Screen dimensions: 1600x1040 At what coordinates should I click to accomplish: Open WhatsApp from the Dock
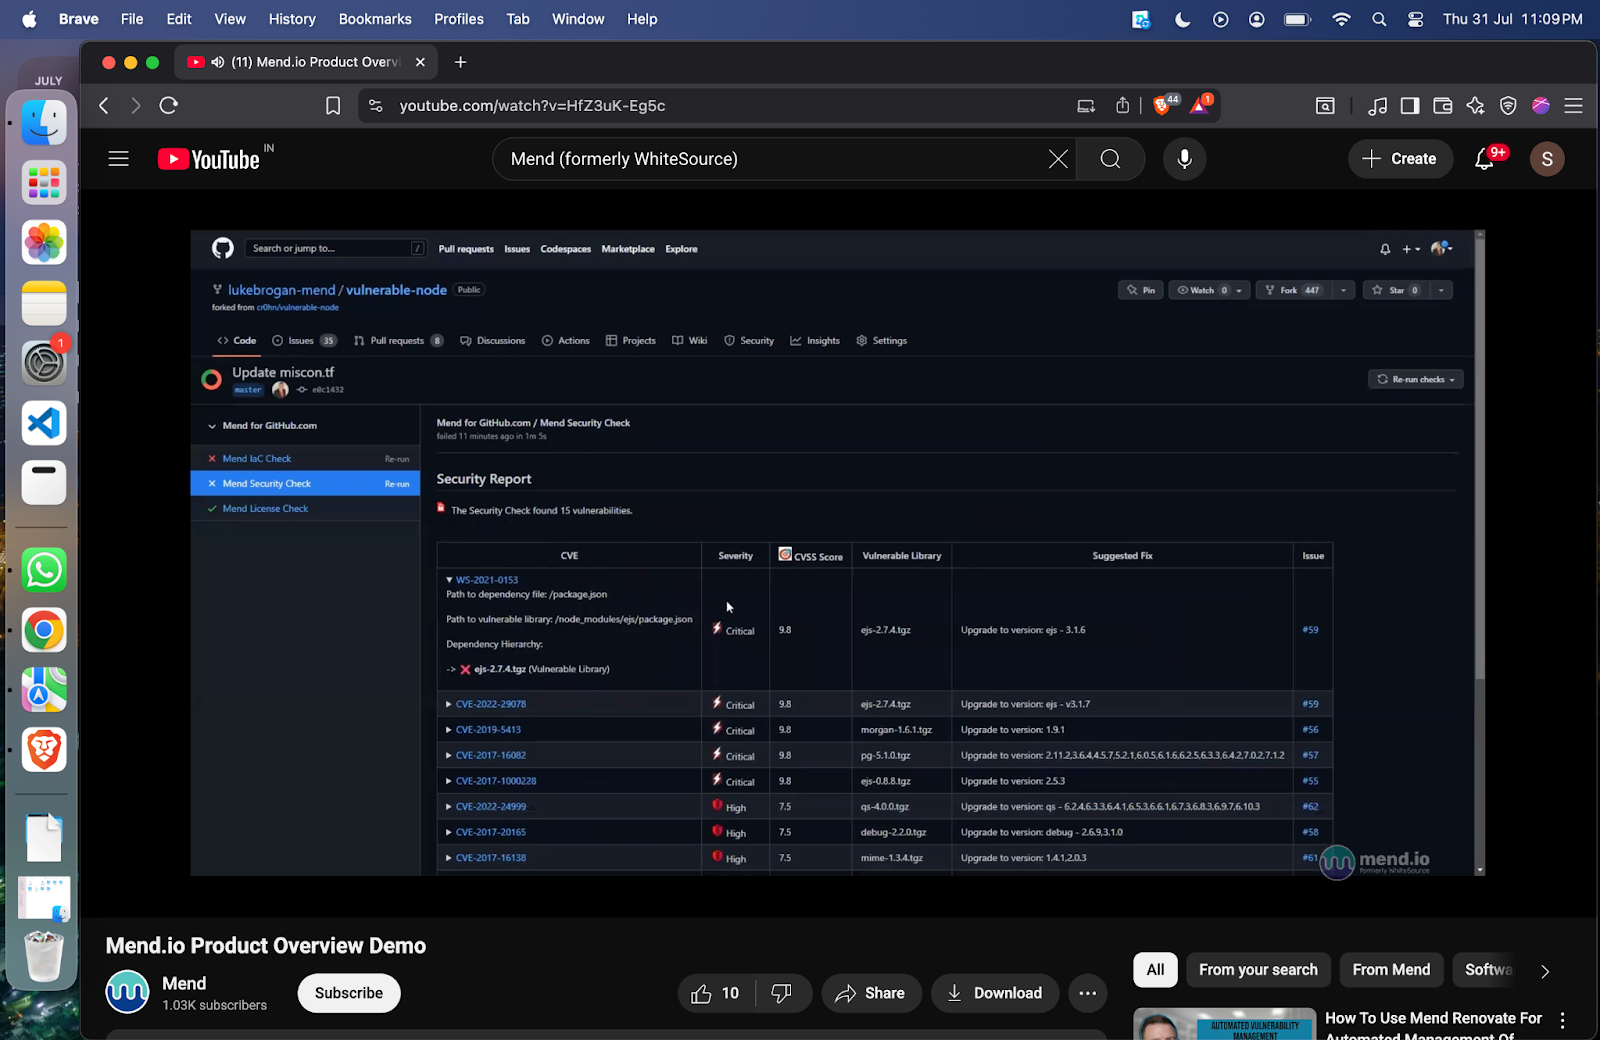[x=43, y=570]
